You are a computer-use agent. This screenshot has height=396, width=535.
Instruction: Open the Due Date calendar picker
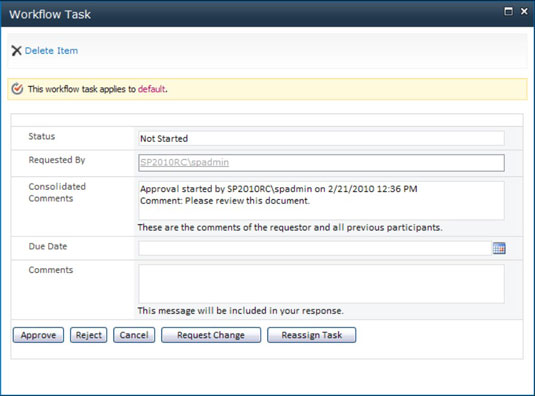point(499,248)
